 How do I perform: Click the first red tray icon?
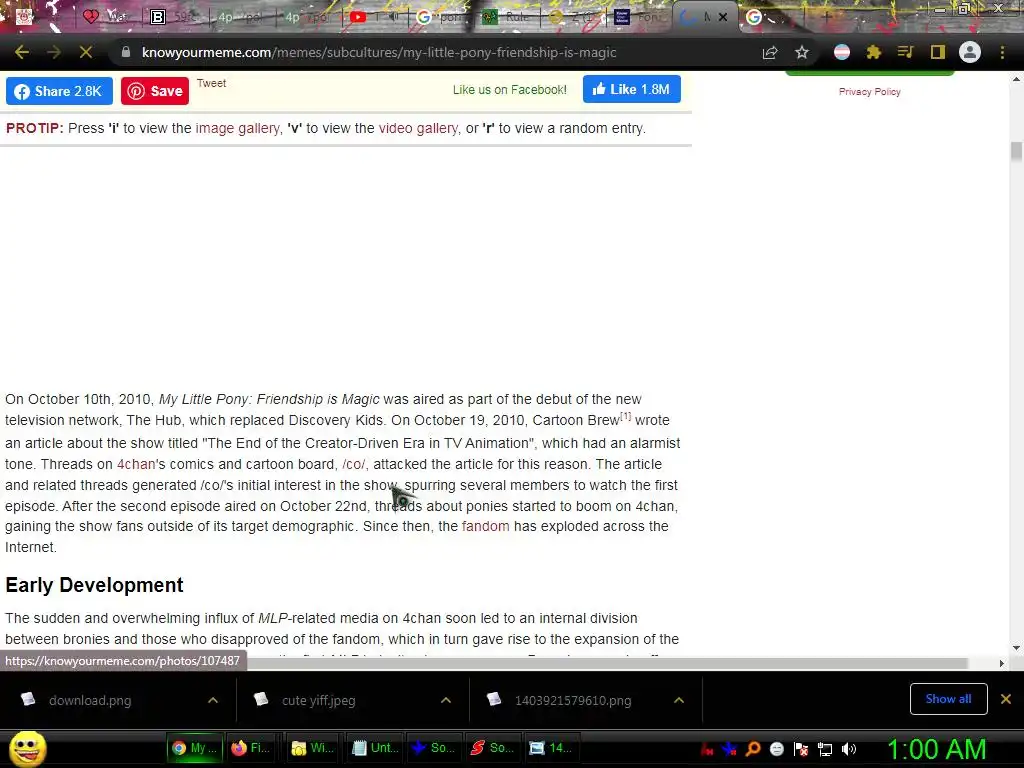pos(707,750)
